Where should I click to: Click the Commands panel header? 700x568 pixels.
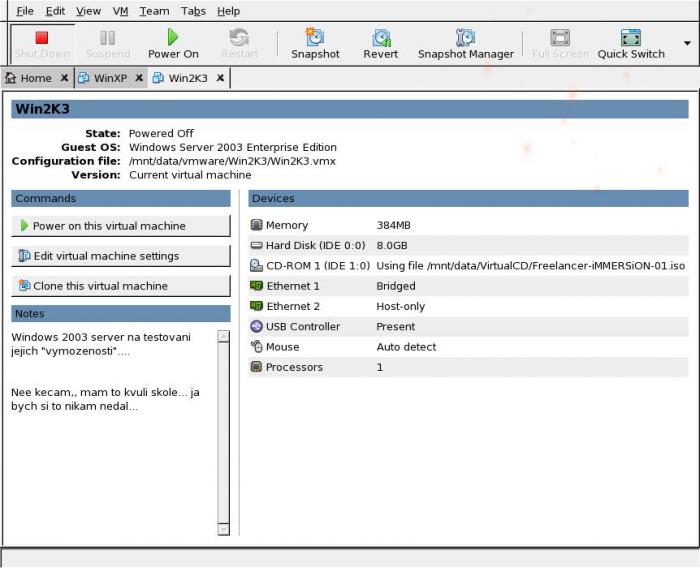(x=121, y=198)
